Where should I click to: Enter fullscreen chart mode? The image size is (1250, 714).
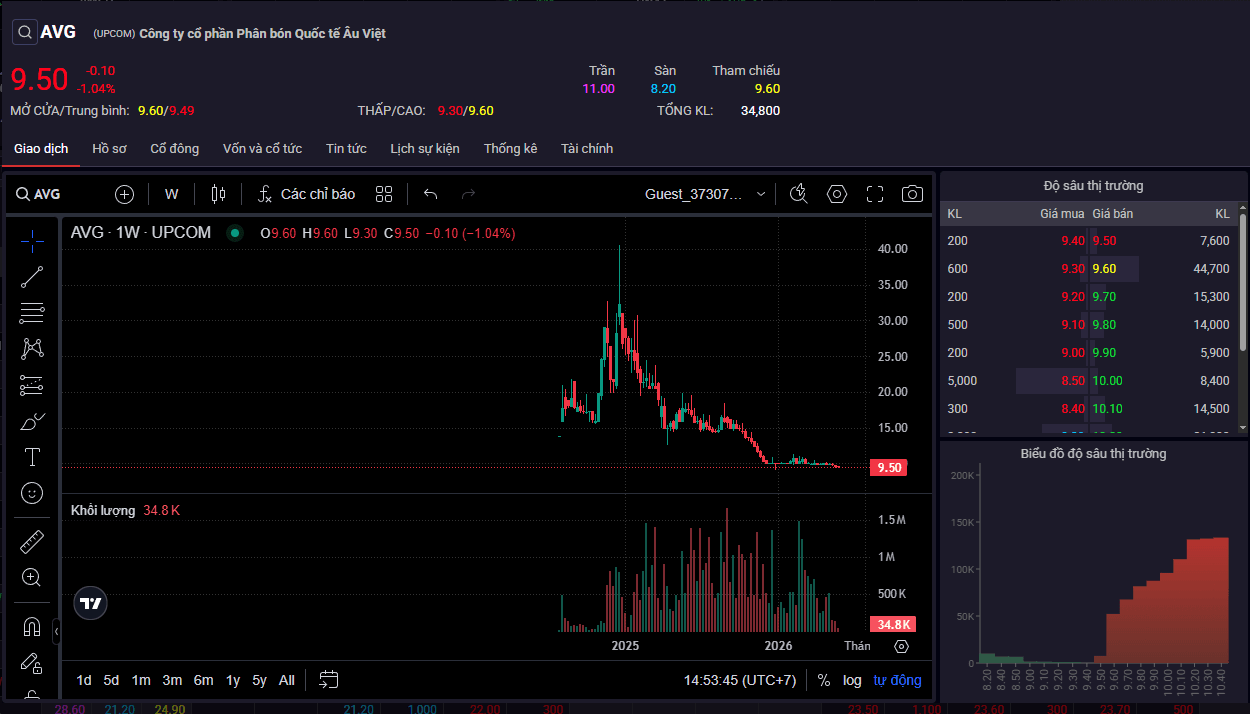pyautogui.click(x=875, y=194)
